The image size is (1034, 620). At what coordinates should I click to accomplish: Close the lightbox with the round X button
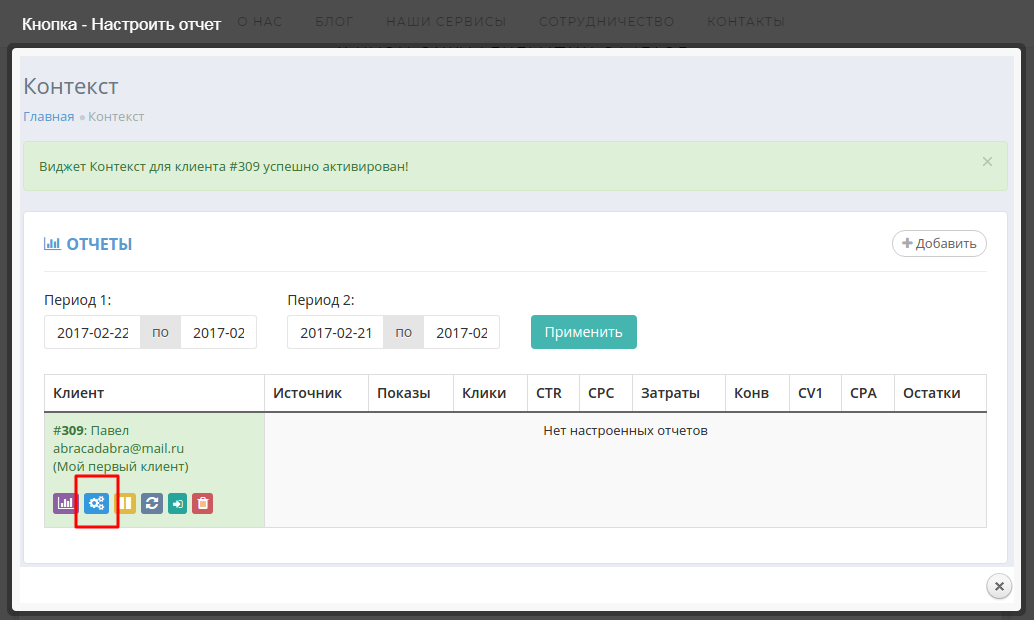(x=999, y=586)
